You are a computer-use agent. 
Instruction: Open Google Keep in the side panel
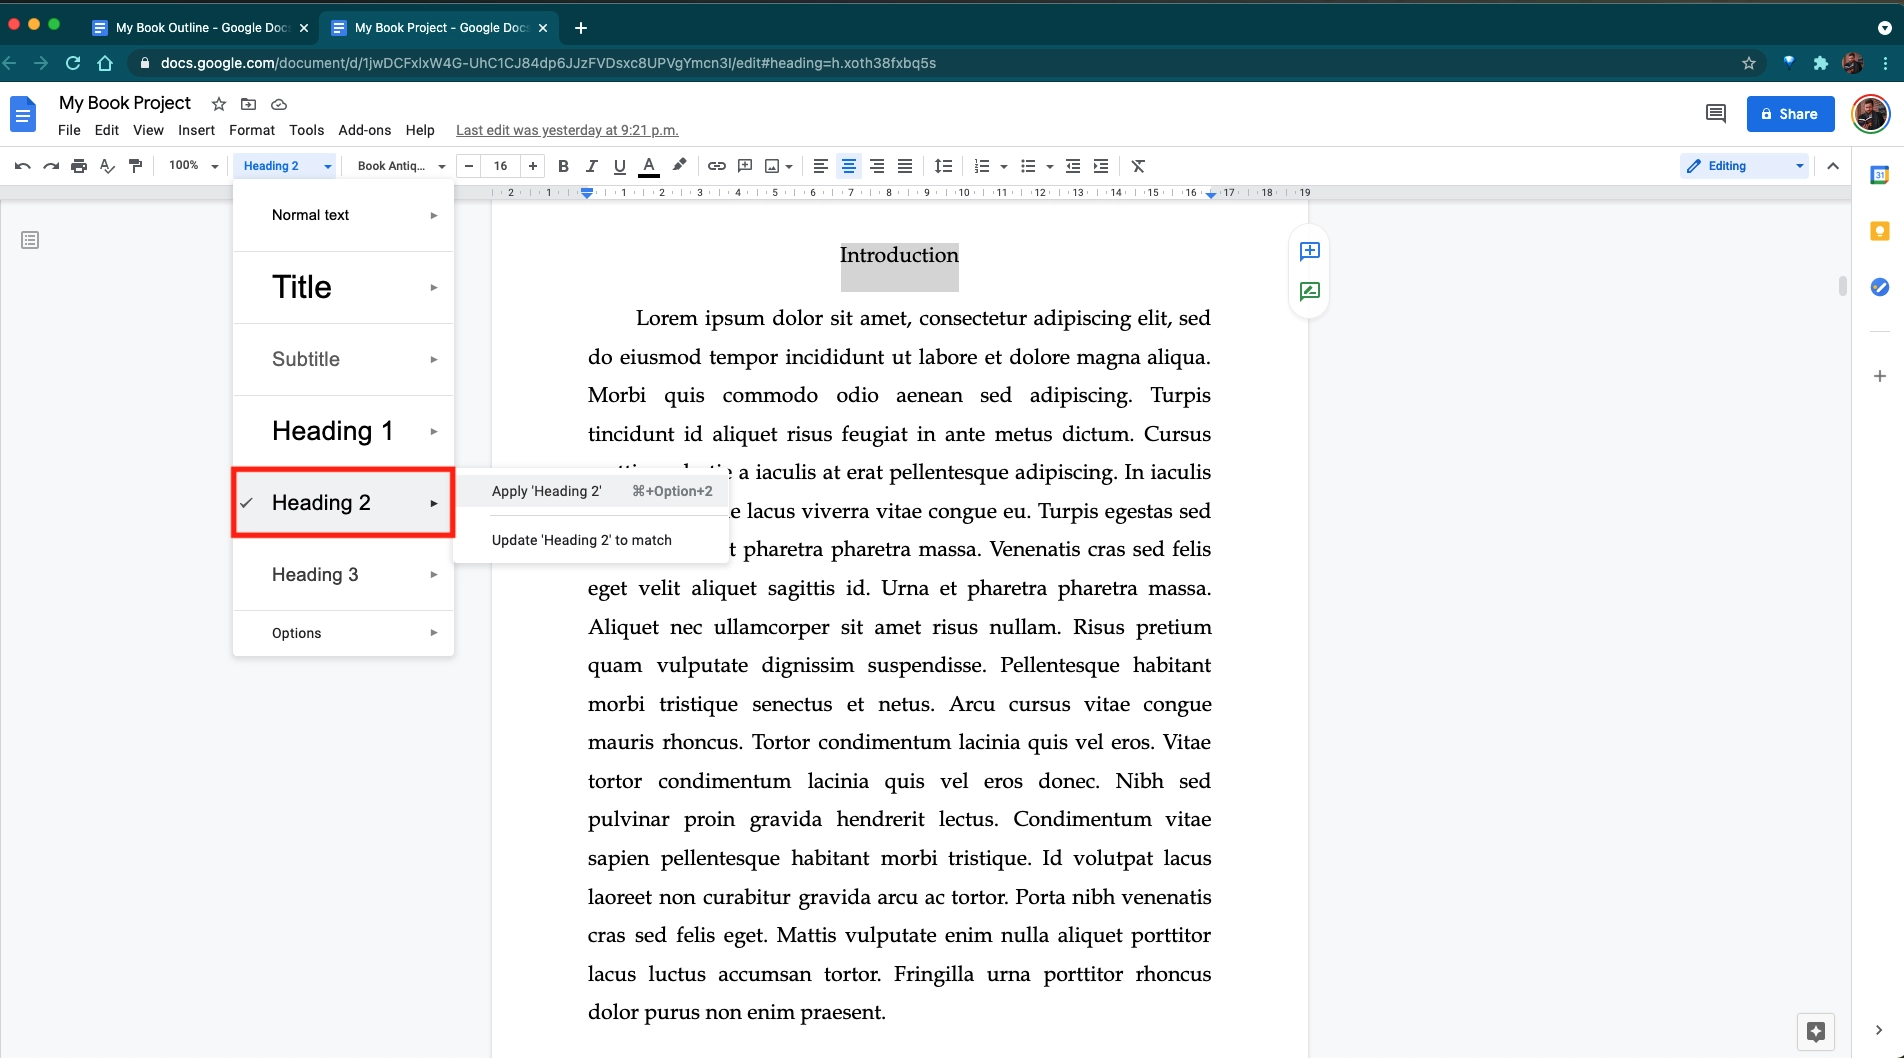pyautogui.click(x=1879, y=231)
